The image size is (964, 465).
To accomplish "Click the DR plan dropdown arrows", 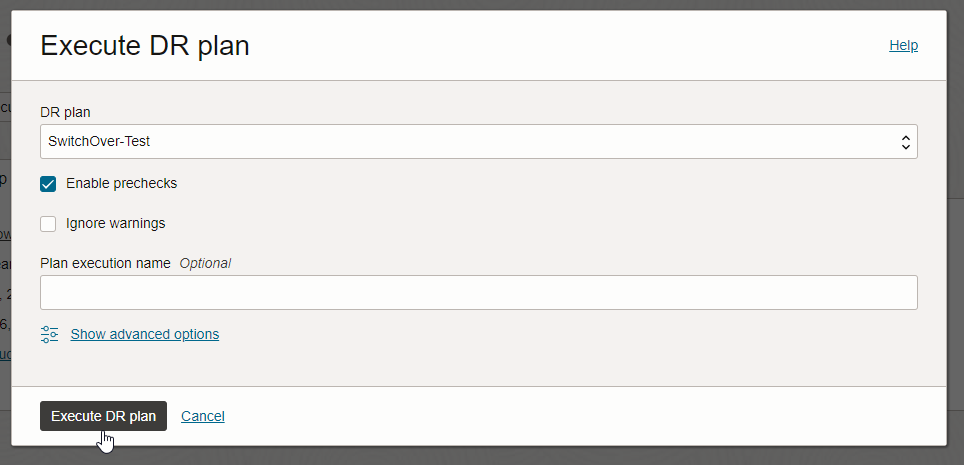I will pyautogui.click(x=905, y=142).
